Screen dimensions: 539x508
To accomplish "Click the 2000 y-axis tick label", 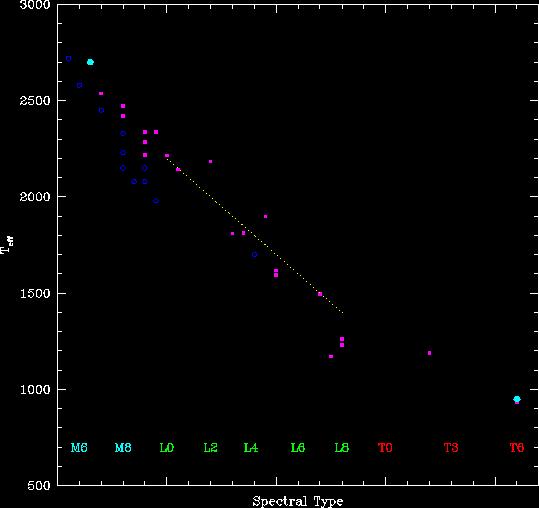I will 35,197.
